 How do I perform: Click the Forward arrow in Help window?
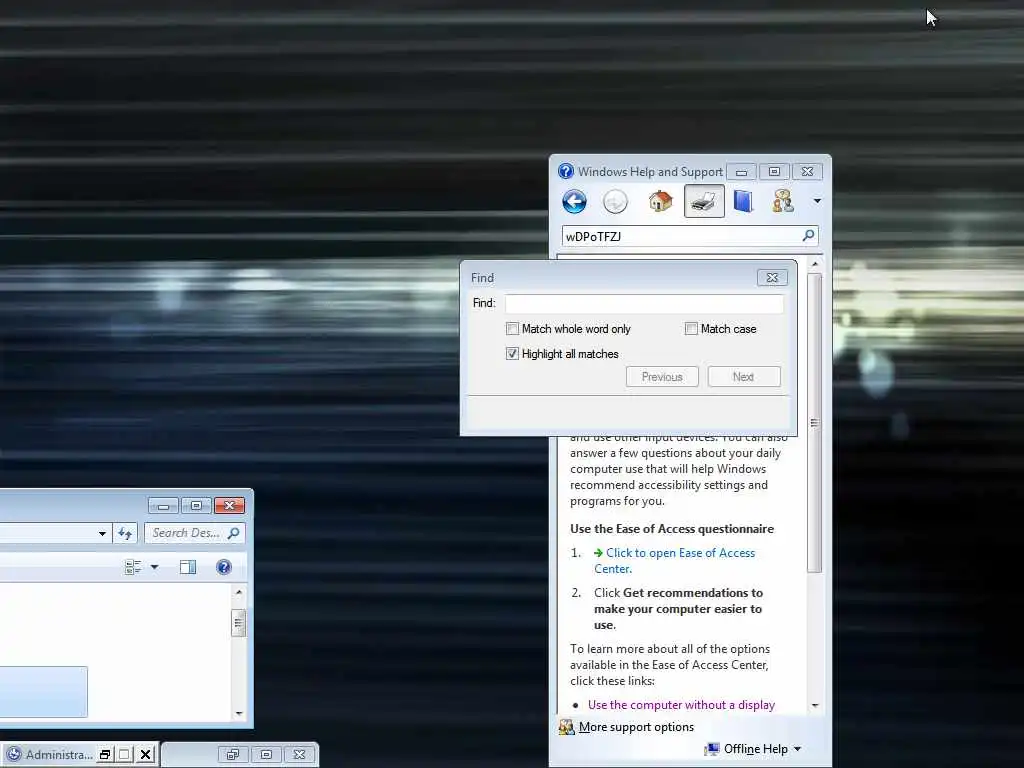pyautogui.click(x=615, y=202)
